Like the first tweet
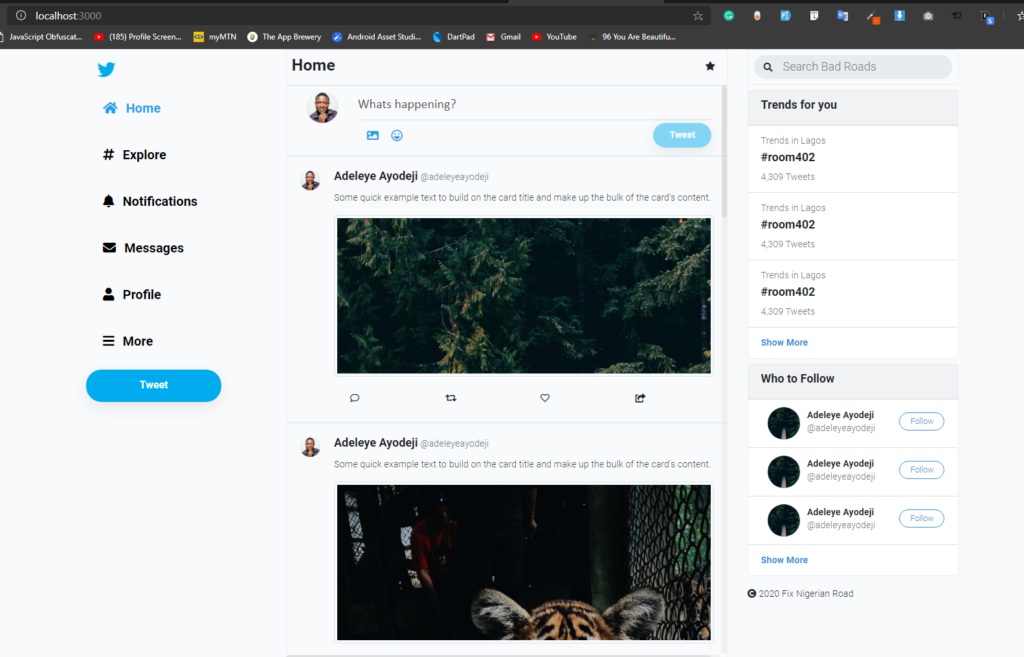 pyautogui.click(x=544, y=397)
